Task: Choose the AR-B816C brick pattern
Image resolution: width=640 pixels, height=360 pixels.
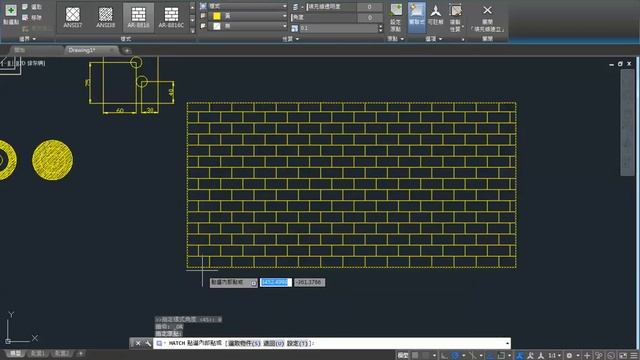Action: [171, 17]
